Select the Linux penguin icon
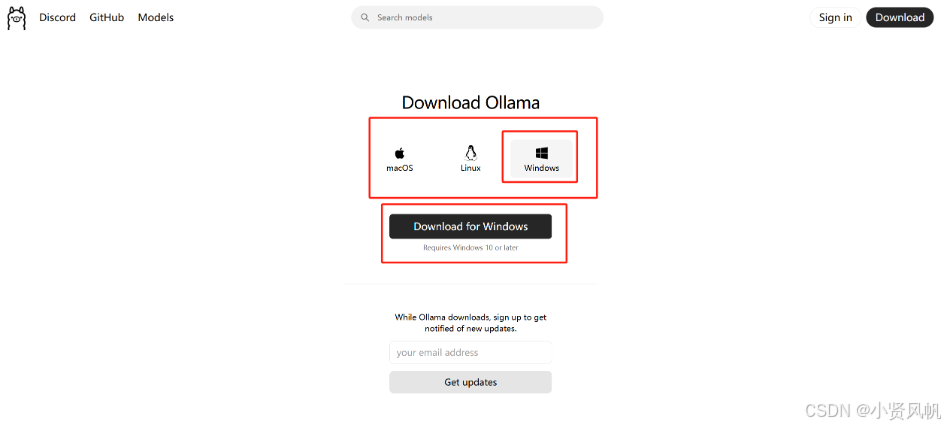Screen dimensions: 945x426 471,152
